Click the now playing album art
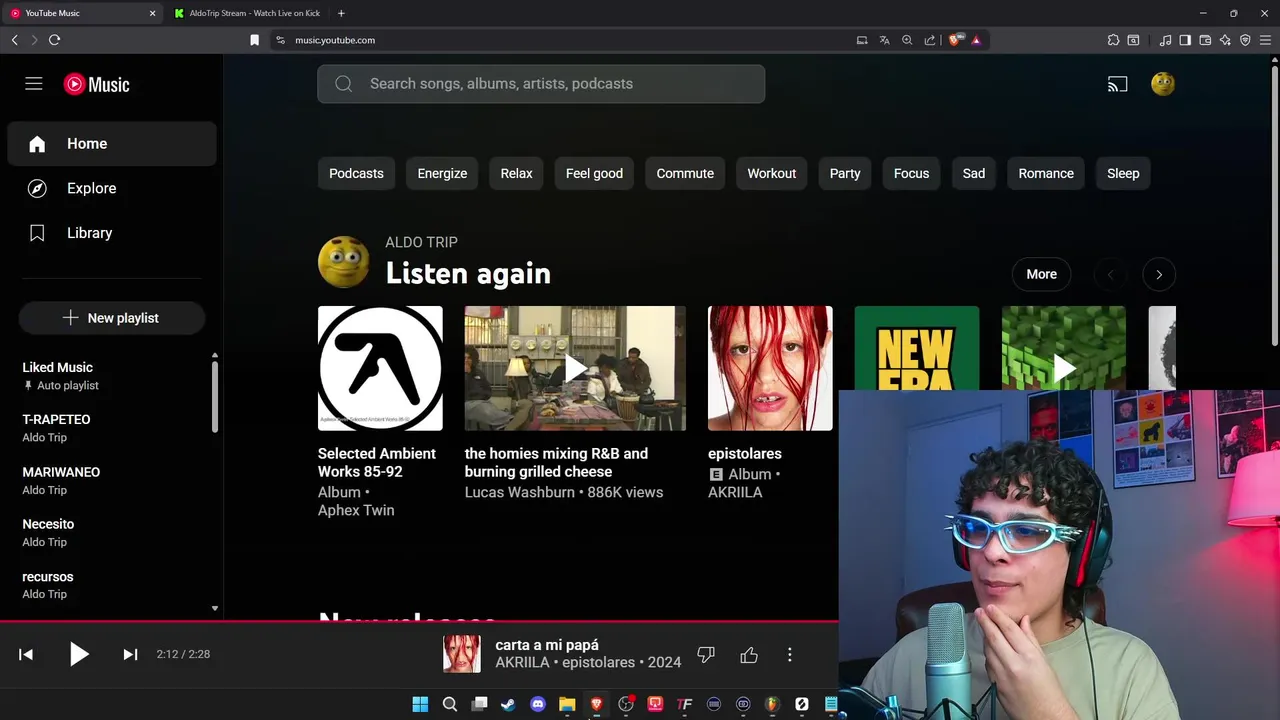This screenshot has width=1280, height=720. tap(462, 654)
